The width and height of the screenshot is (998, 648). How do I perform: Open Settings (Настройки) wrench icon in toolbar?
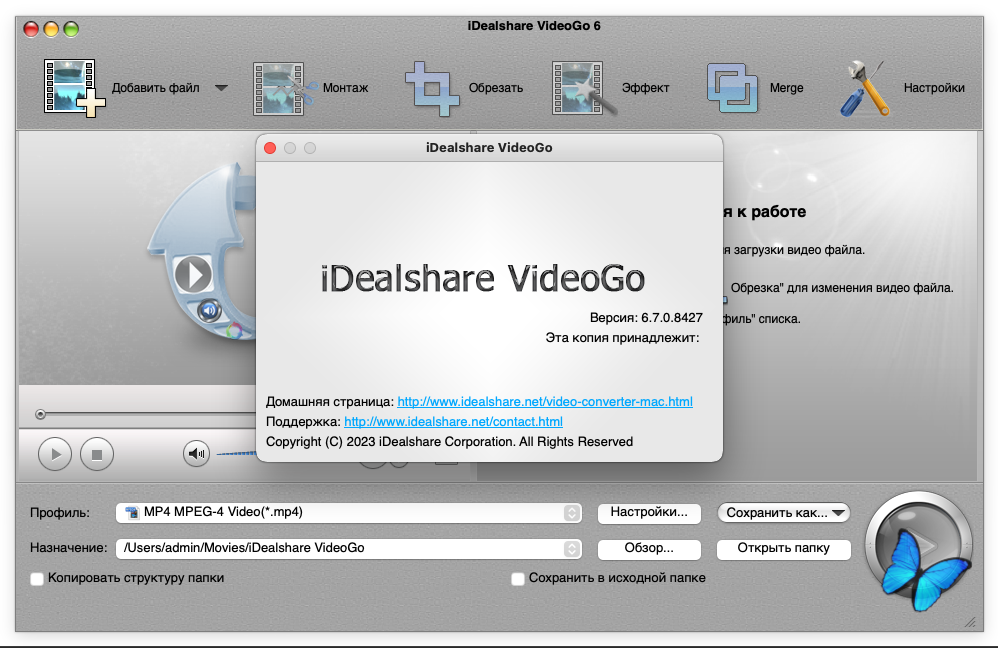(x=865, y=88)
